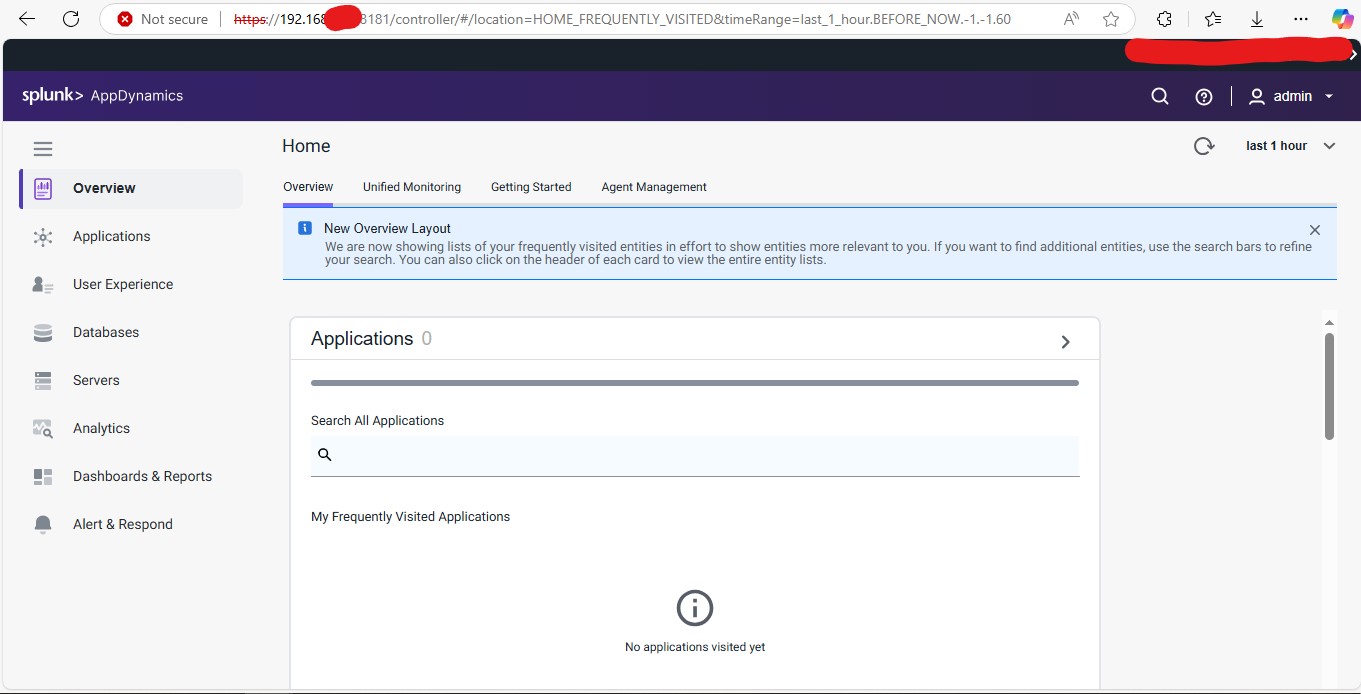
Task: Open Dashboards & Reports from sidebar
Action: click(x=142, y=476)
